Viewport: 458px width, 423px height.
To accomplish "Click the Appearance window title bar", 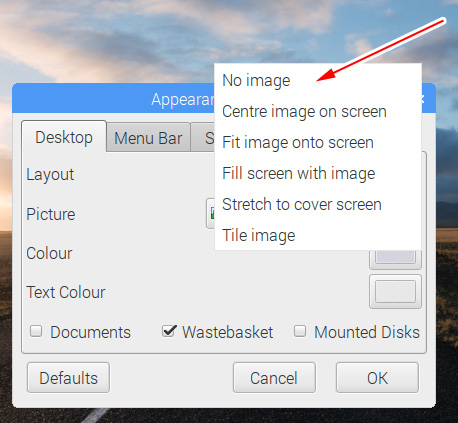I will click(113, 99).
